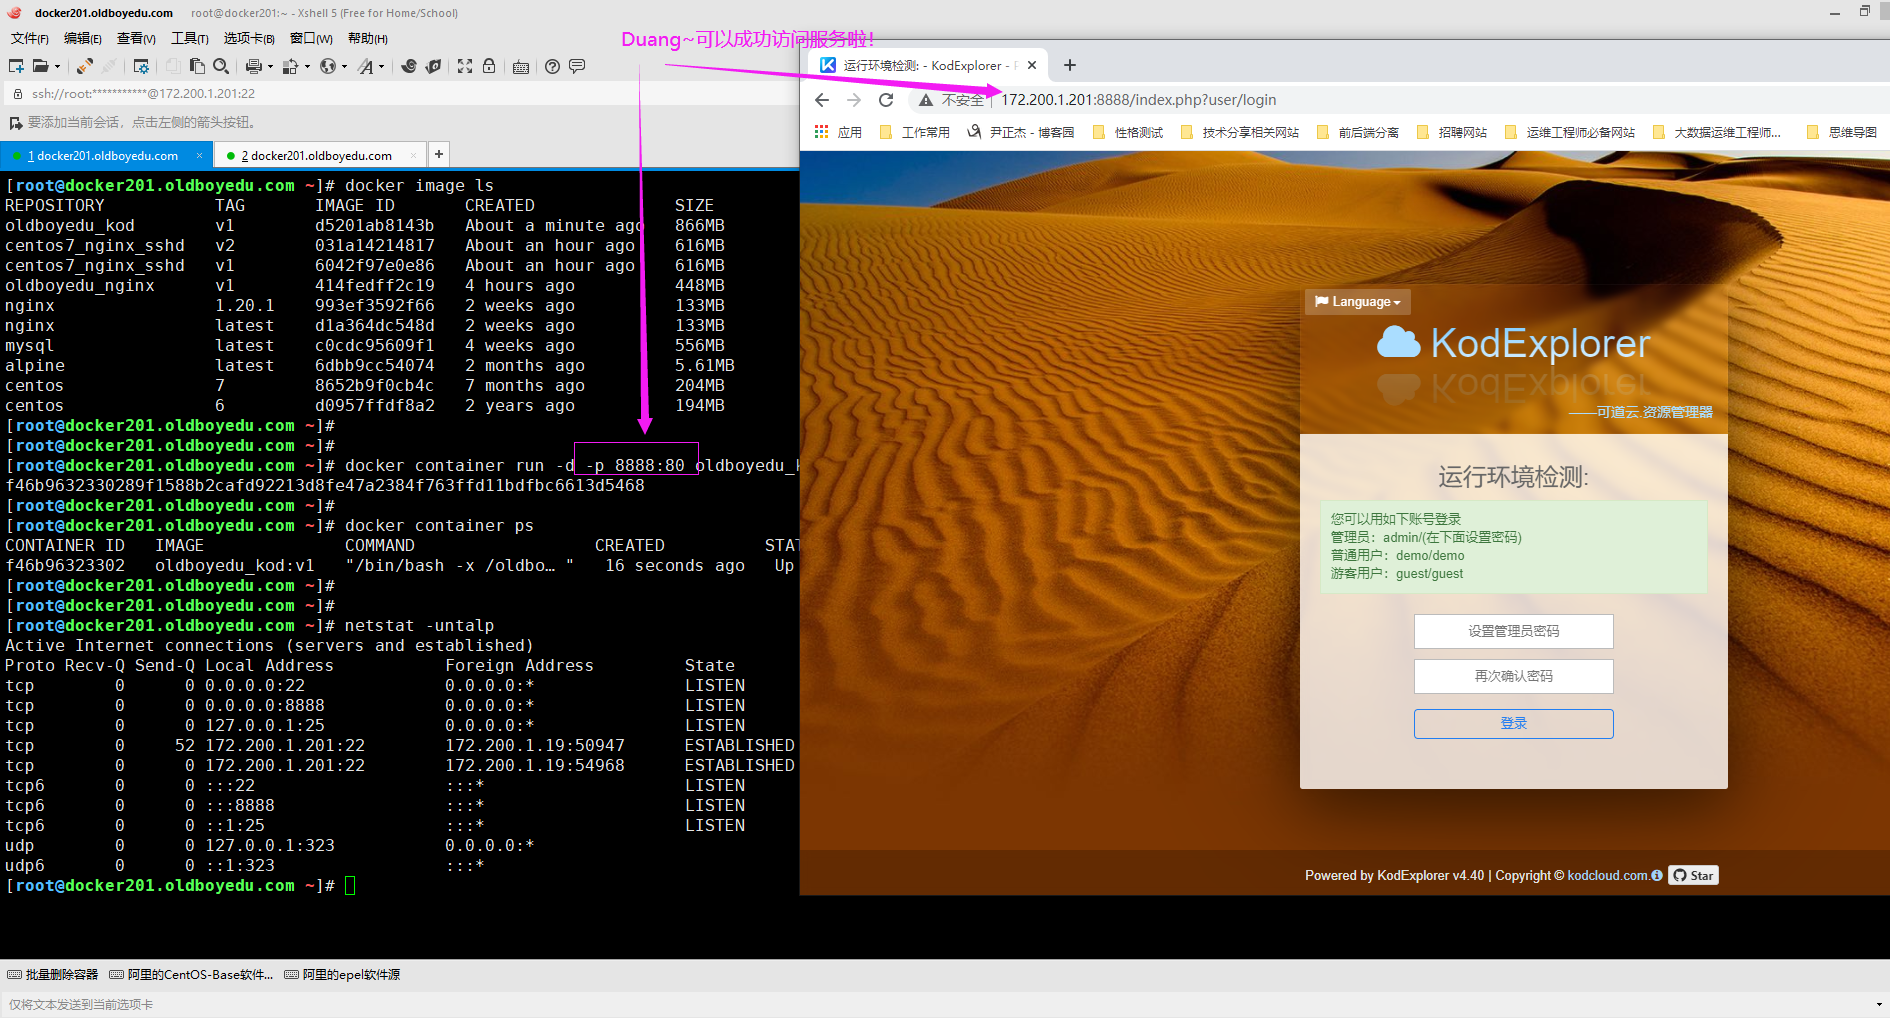Click the help question mark icon
This screenshot has height=1018, width=1890.
point(552,66)
